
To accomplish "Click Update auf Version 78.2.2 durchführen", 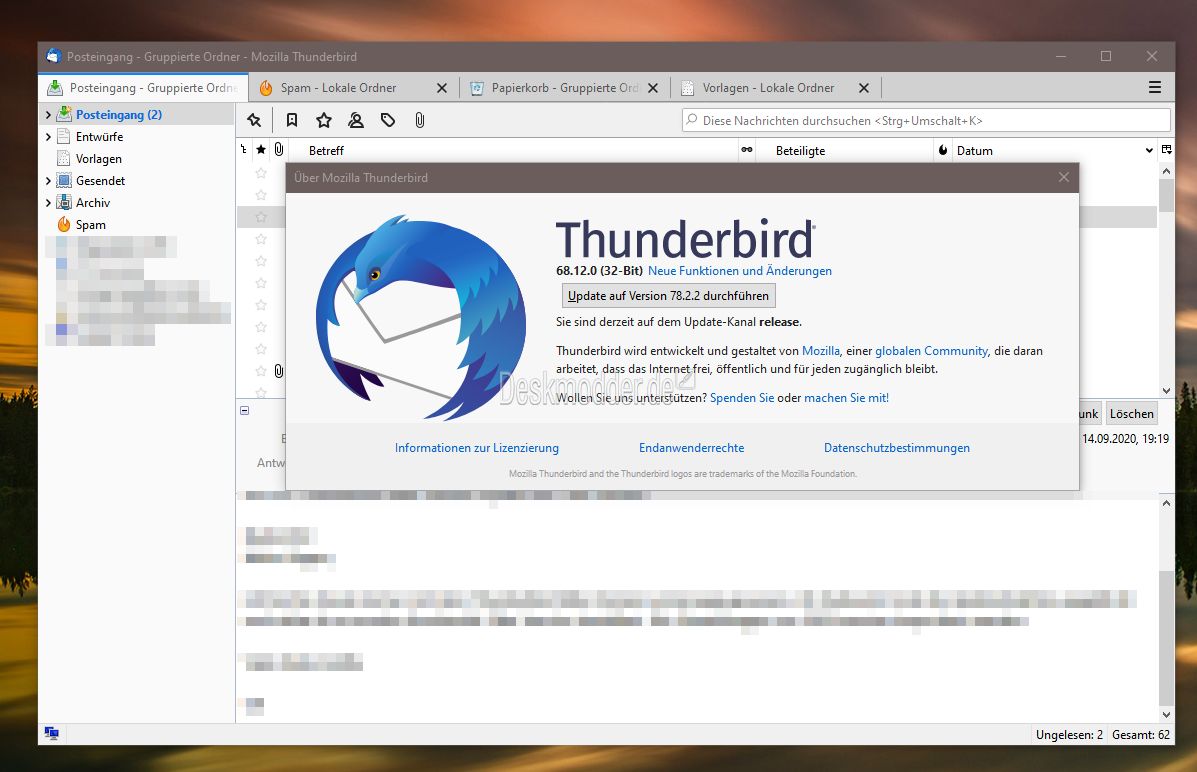I will click(669, 296).
